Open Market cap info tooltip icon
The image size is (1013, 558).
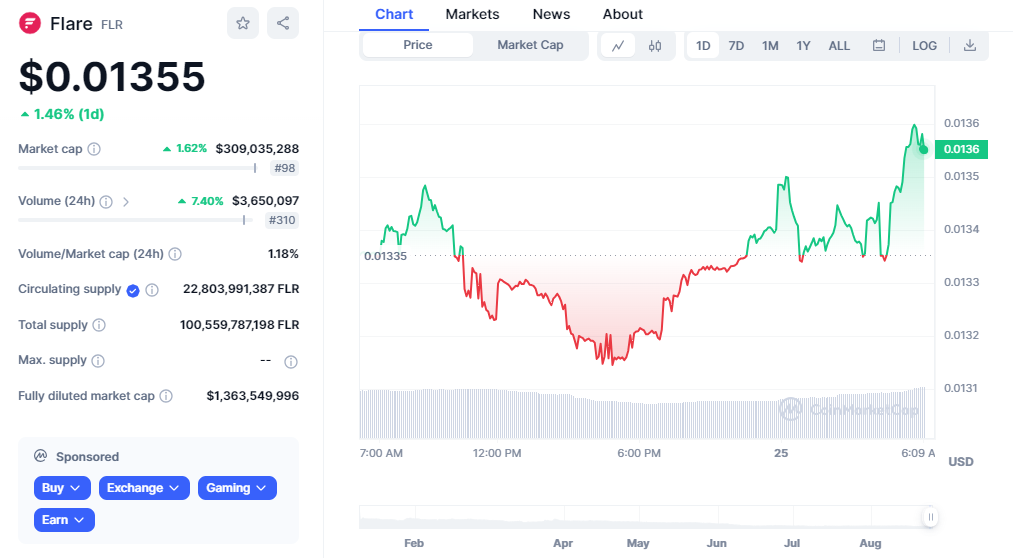point(94,149)
